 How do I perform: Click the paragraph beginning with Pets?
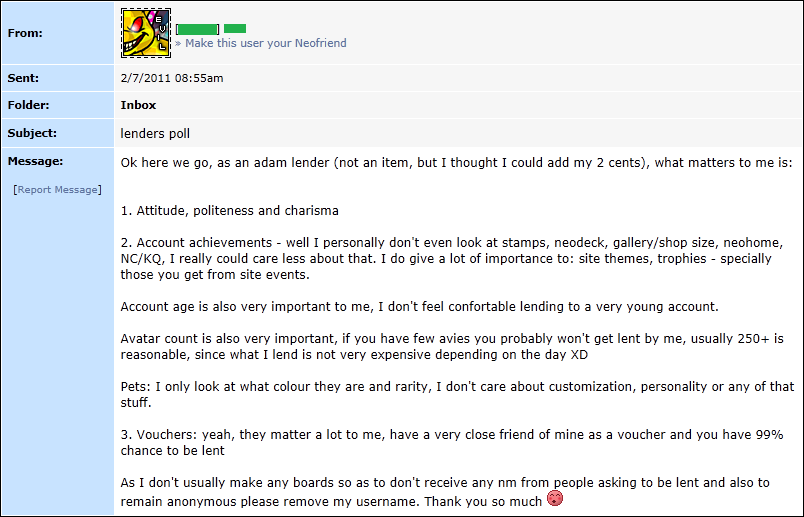[457, 394]
